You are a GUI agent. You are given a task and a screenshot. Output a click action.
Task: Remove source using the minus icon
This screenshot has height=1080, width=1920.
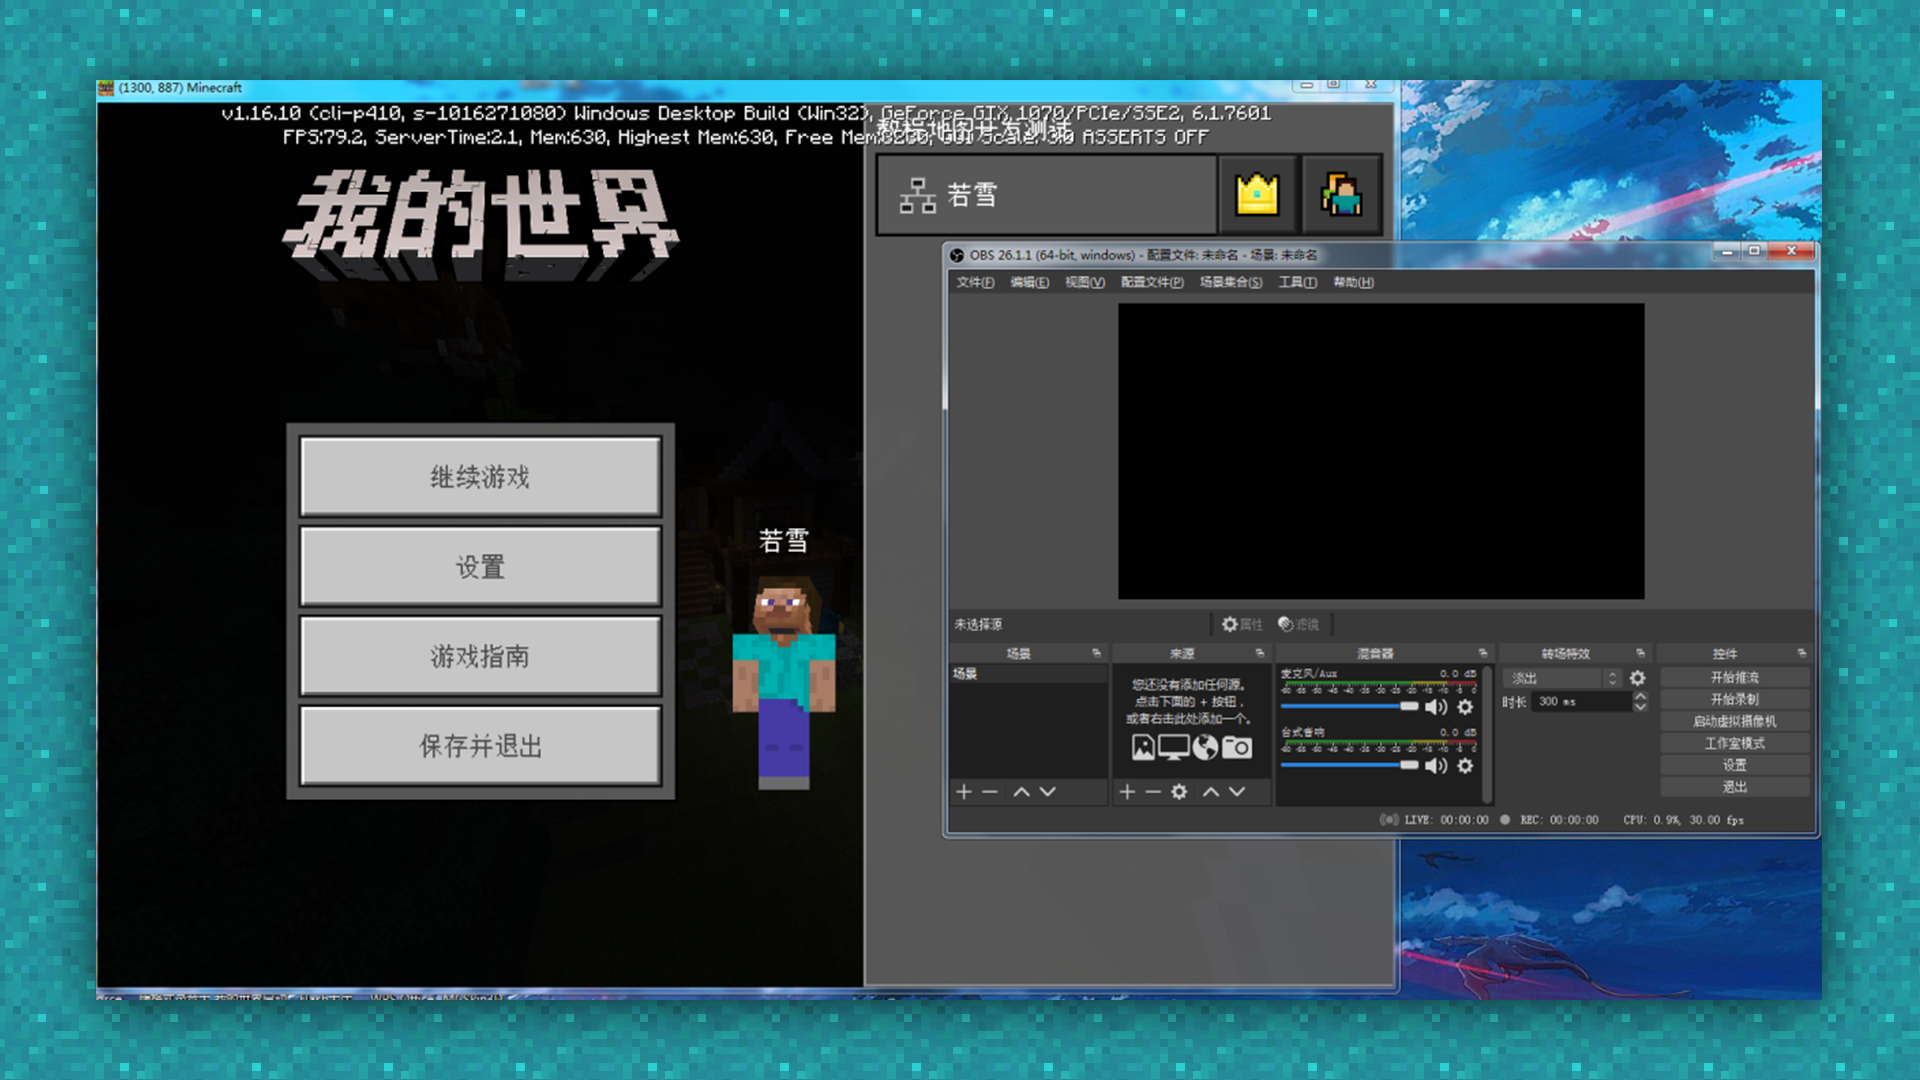coord(1153,791)
